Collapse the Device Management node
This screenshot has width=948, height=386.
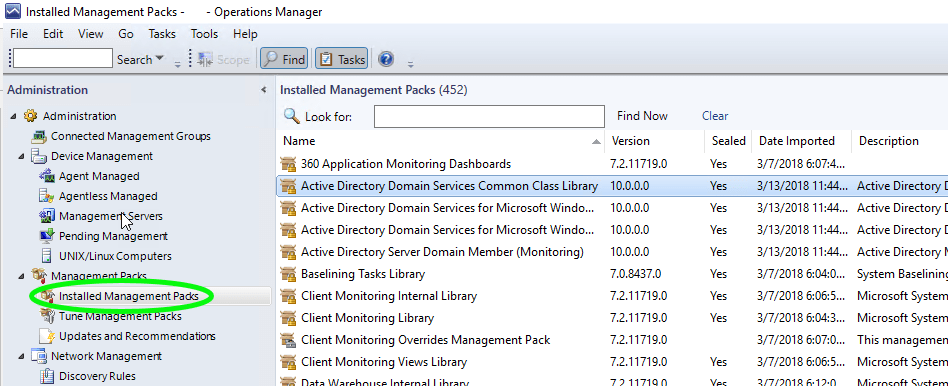[x=22, y=156]
